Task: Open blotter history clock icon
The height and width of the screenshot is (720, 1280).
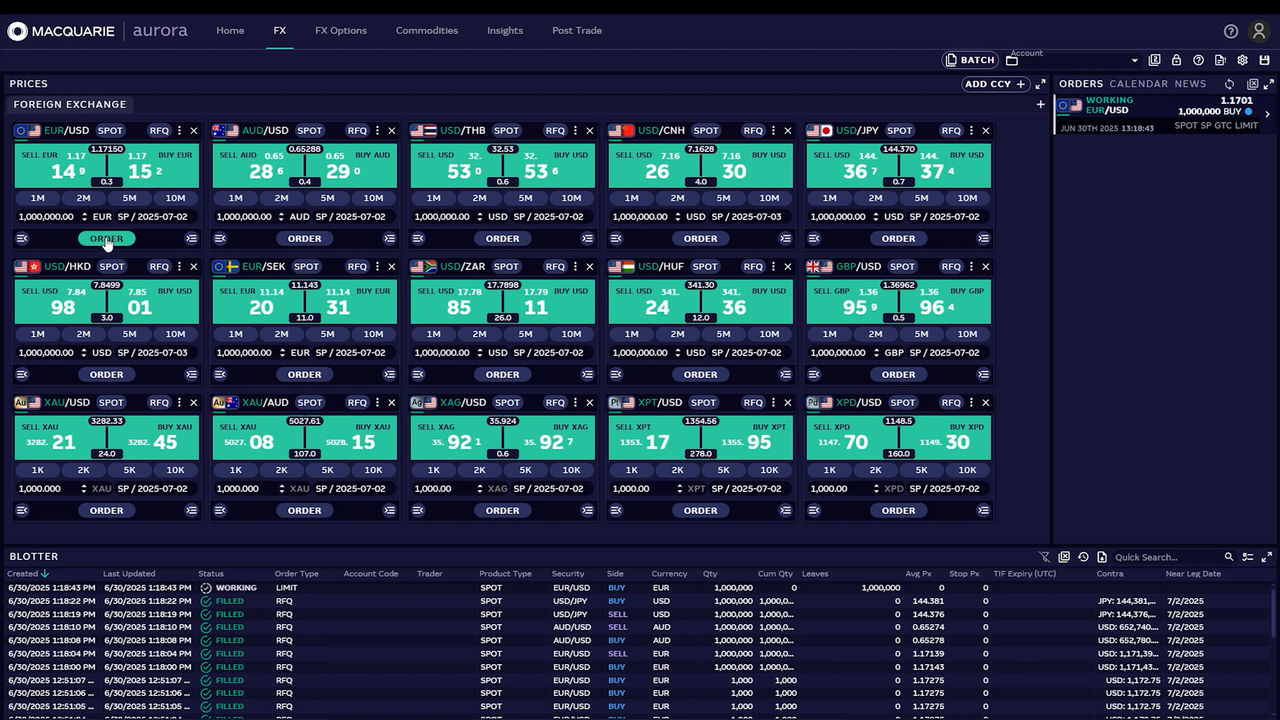Action: (x=1083, y=557)
